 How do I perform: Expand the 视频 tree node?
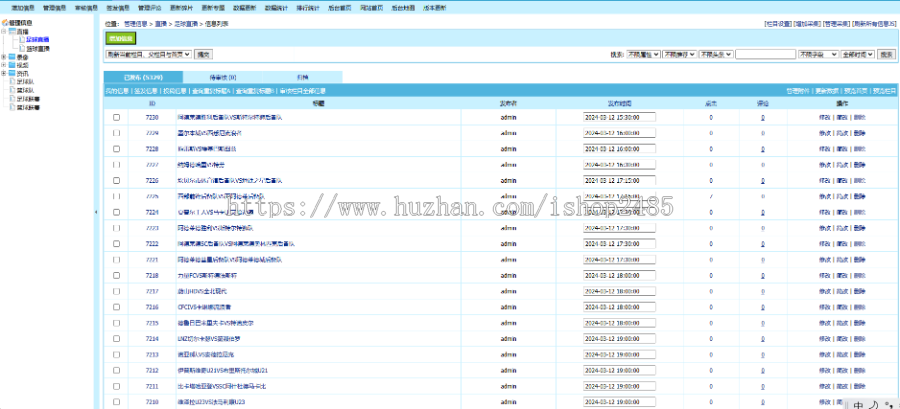click(x=4, y=65)
